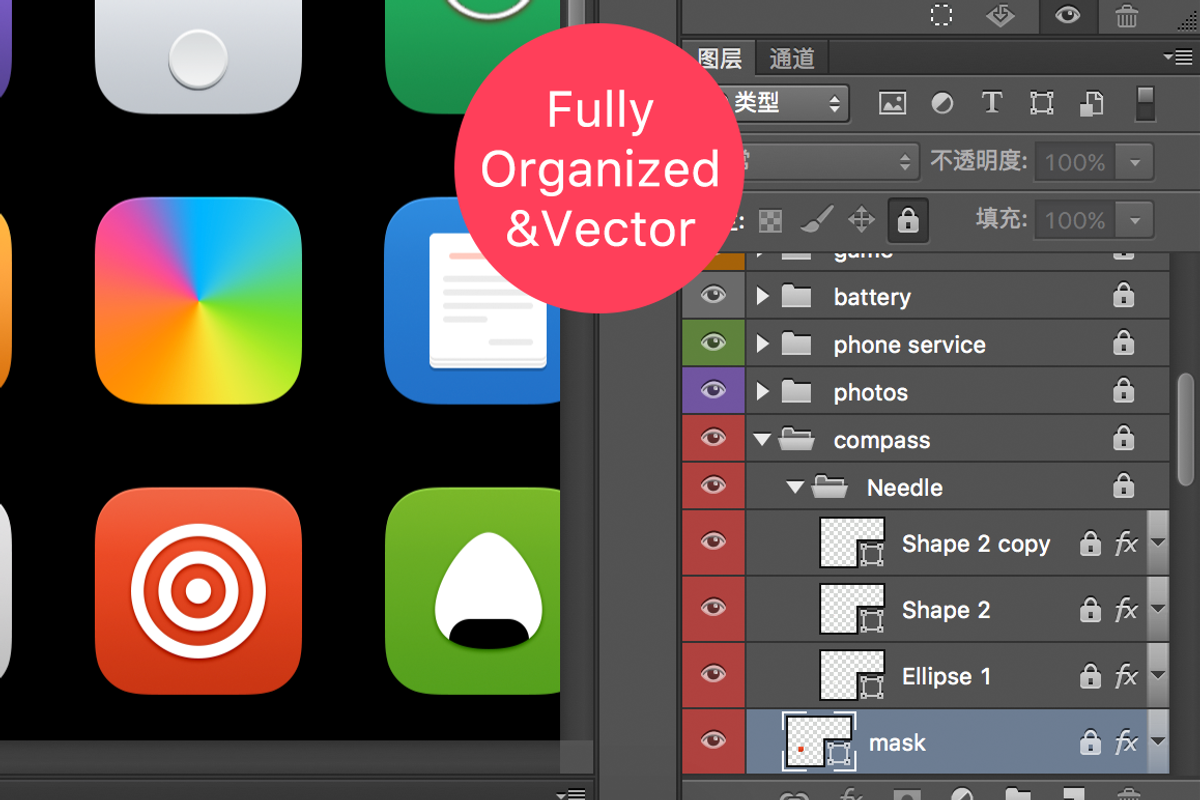The image size is (1200, 800).
Task: Click the dashed circle selection icon at top
Action: pos(941,15)
